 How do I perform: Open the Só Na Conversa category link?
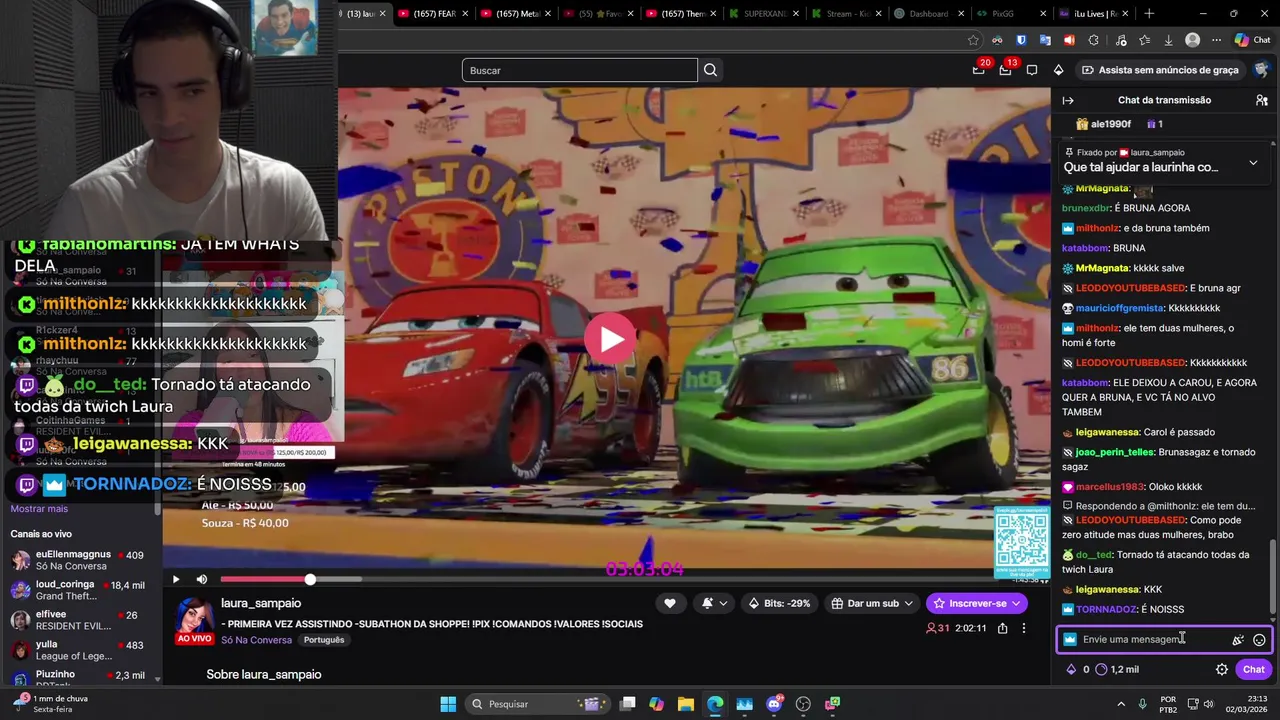pyautogui.click(x=256, y=640)
